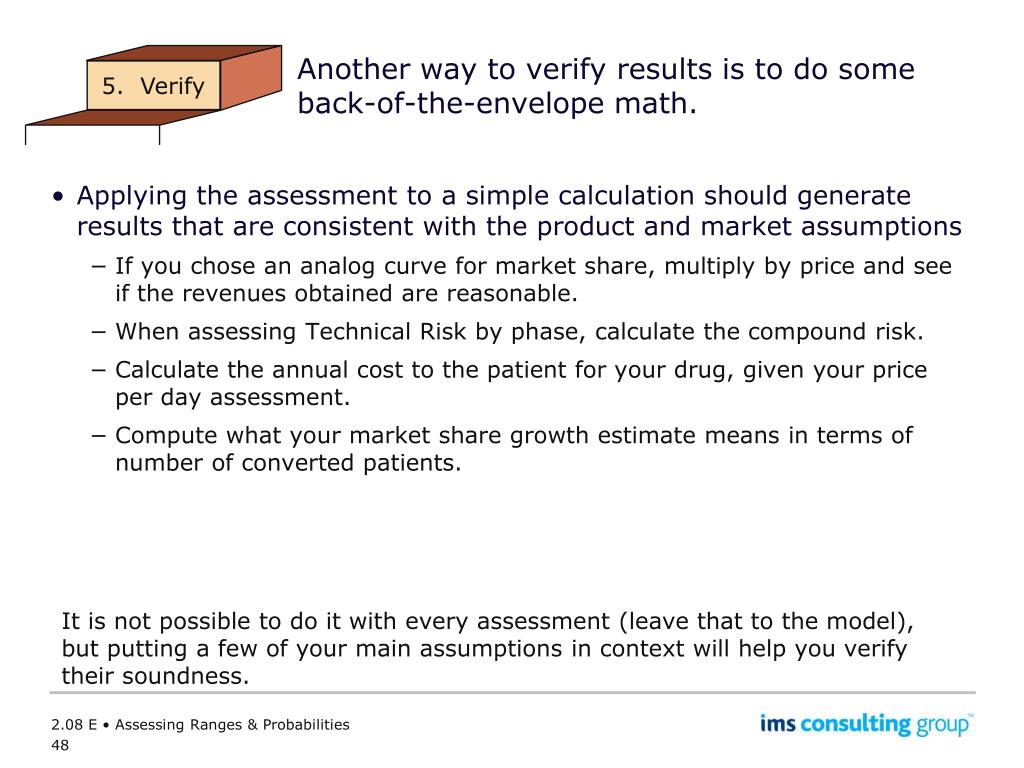Click the ims consulting group logo
The width and height of the screenshot is (1024, 768).
[866, 725]
